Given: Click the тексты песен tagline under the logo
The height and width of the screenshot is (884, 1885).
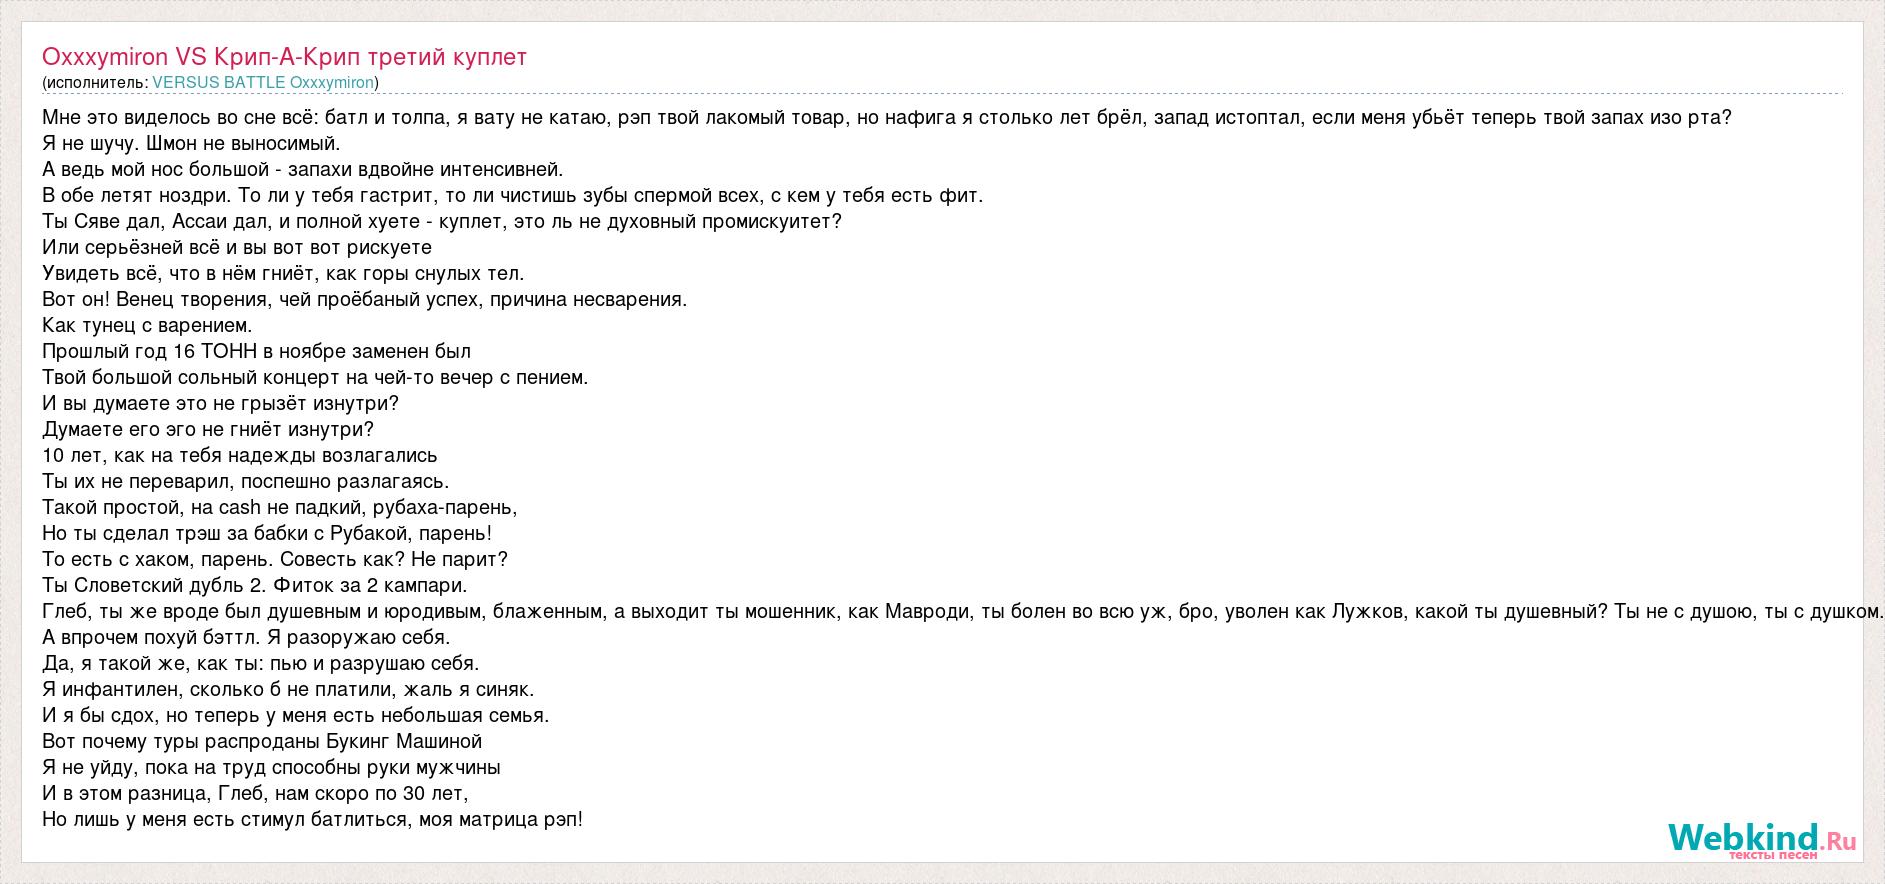Looking at the screenshot, I should coord(1773,855).
